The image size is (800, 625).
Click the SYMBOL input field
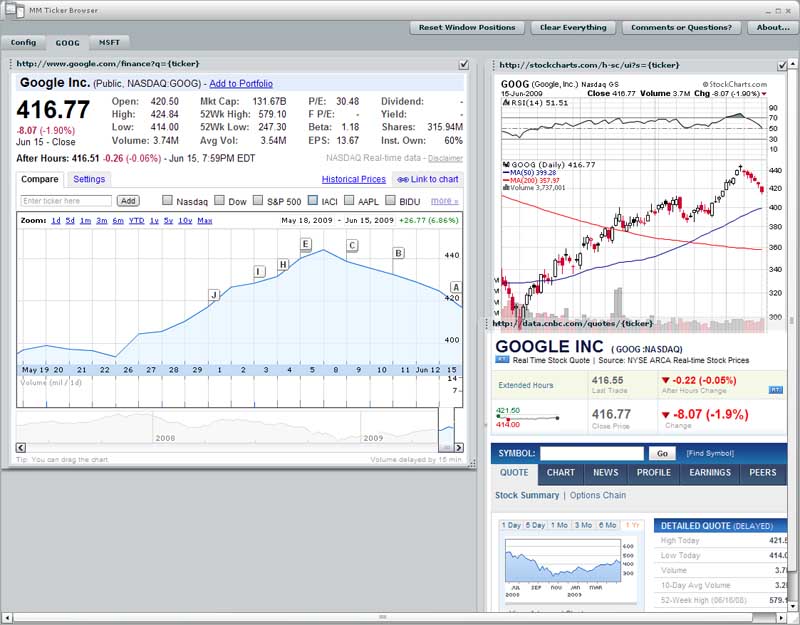(x=592, y=453)
